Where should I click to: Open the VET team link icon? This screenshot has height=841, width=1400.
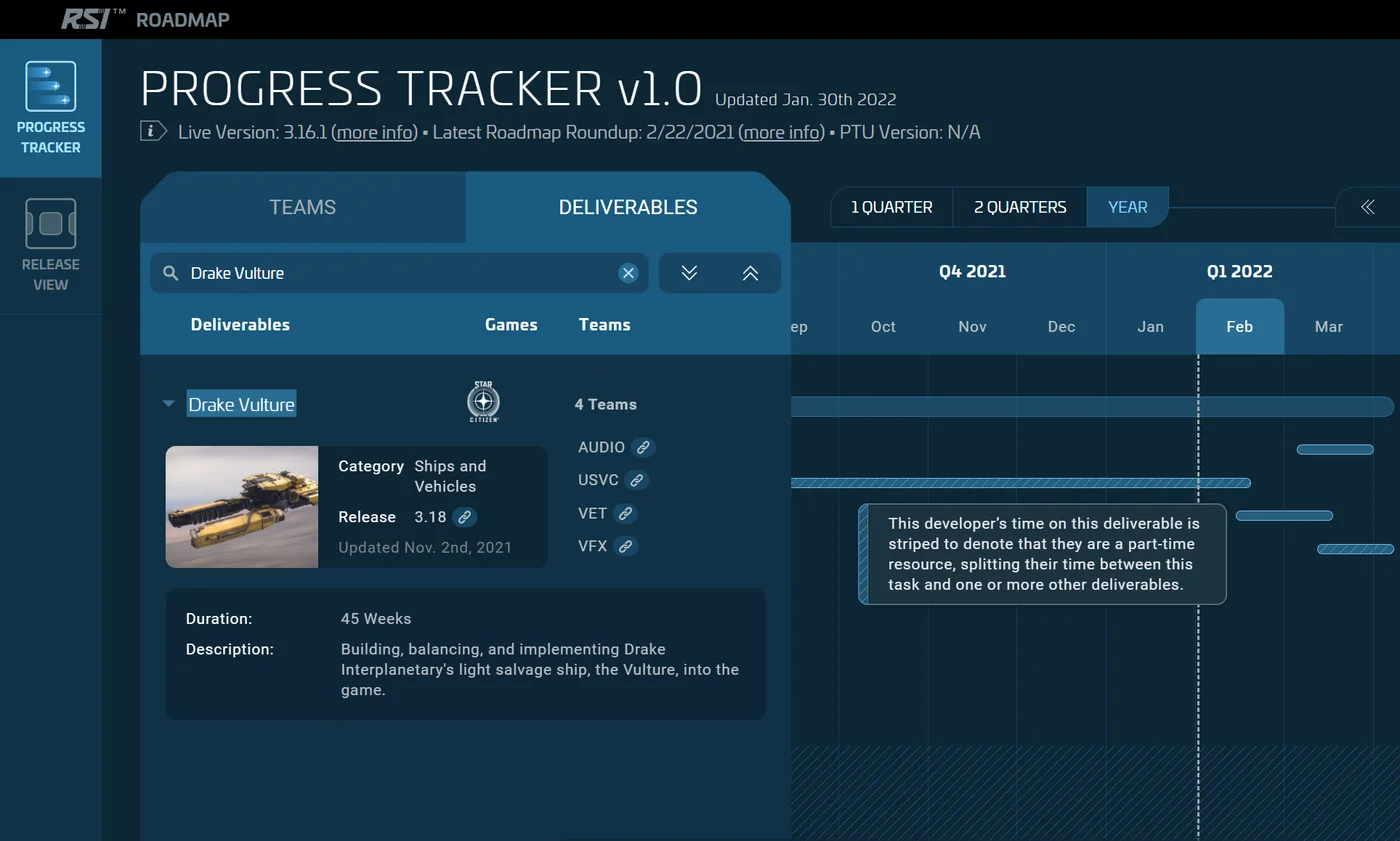(626, 513)
